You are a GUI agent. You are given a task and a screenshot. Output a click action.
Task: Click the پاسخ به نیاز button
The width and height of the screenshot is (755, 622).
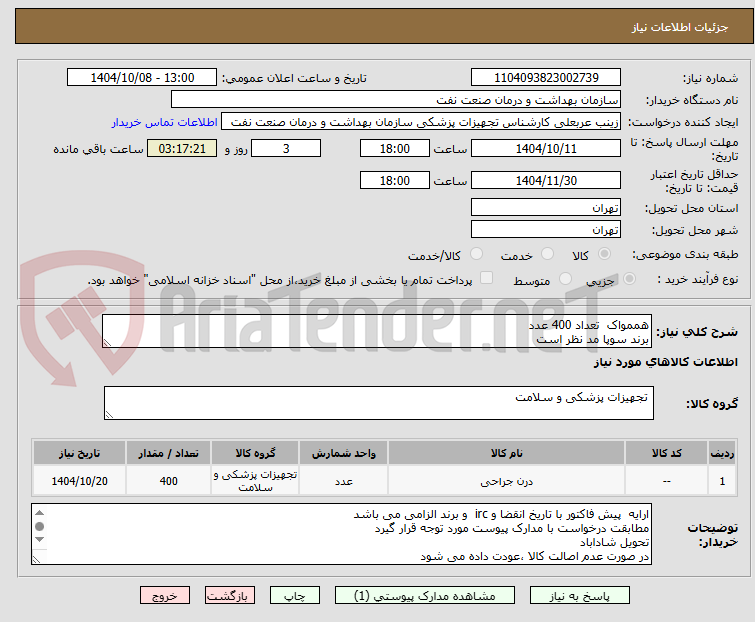pos(580,596)
